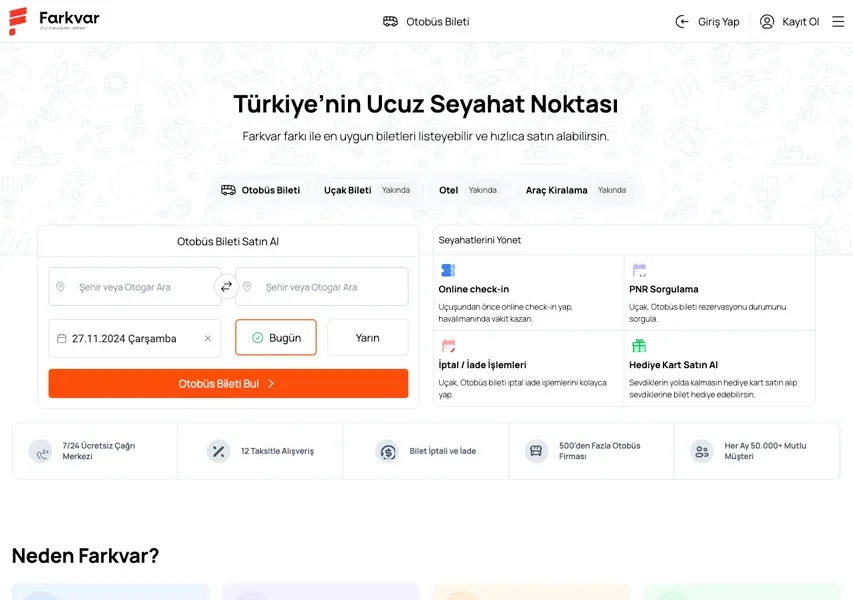Click the 7/24 call center phone icon
This screenshot has height=600, width=853.
(41, 451)
